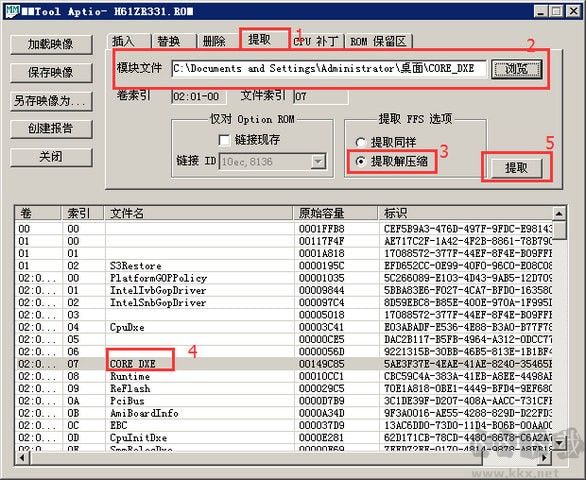Close the MMTool window with X
The height and width of the screenshot is (480, 586).
(573, 11)
